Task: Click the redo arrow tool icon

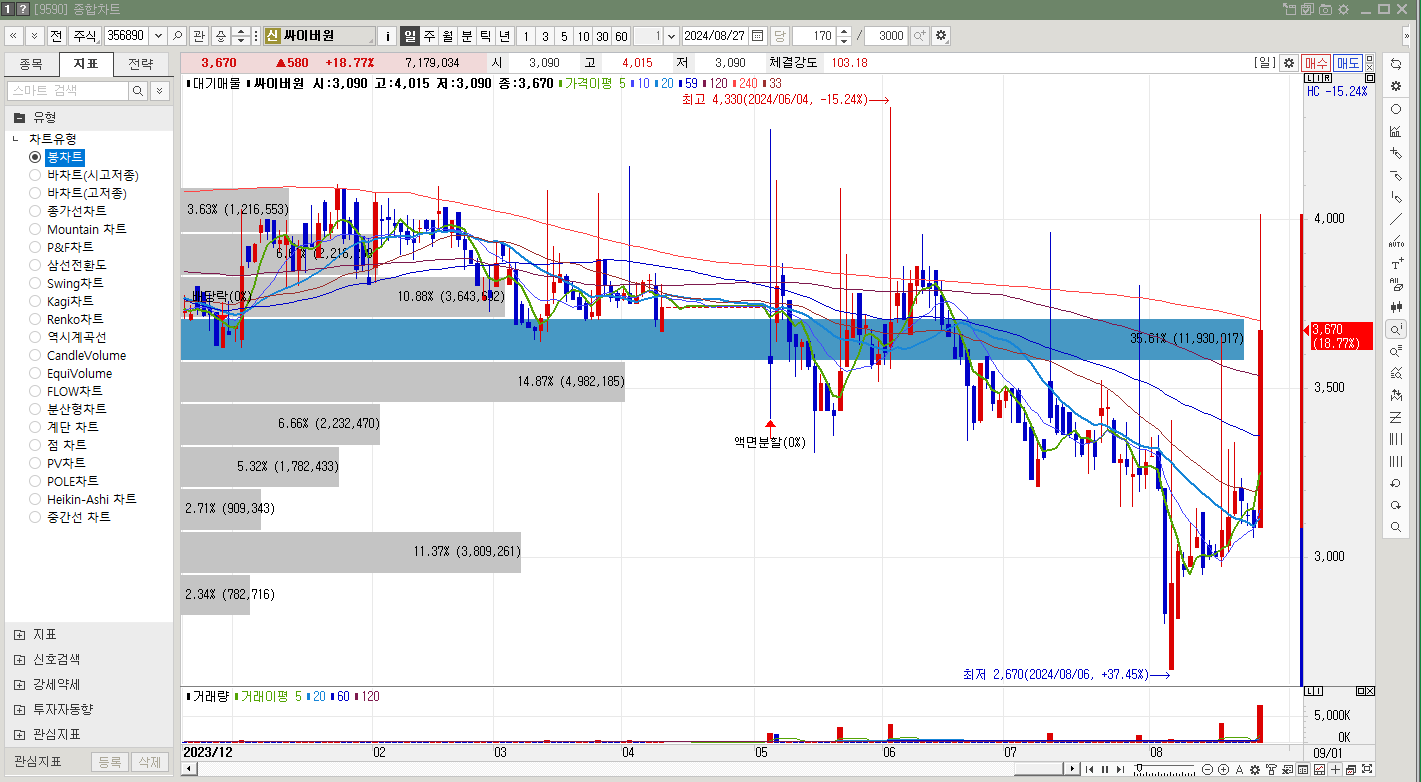Action: click(1396, 505)
